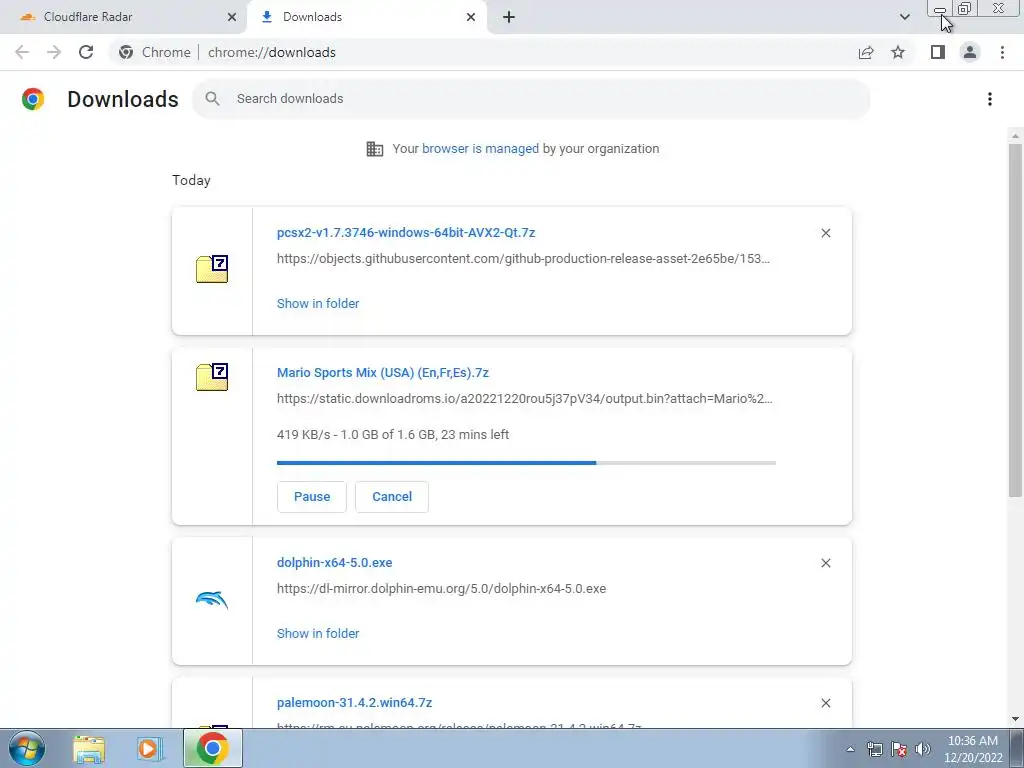
Task: Click the Mario Sports Mix file link
Action: pyautogui.click(x=383, y=373)
